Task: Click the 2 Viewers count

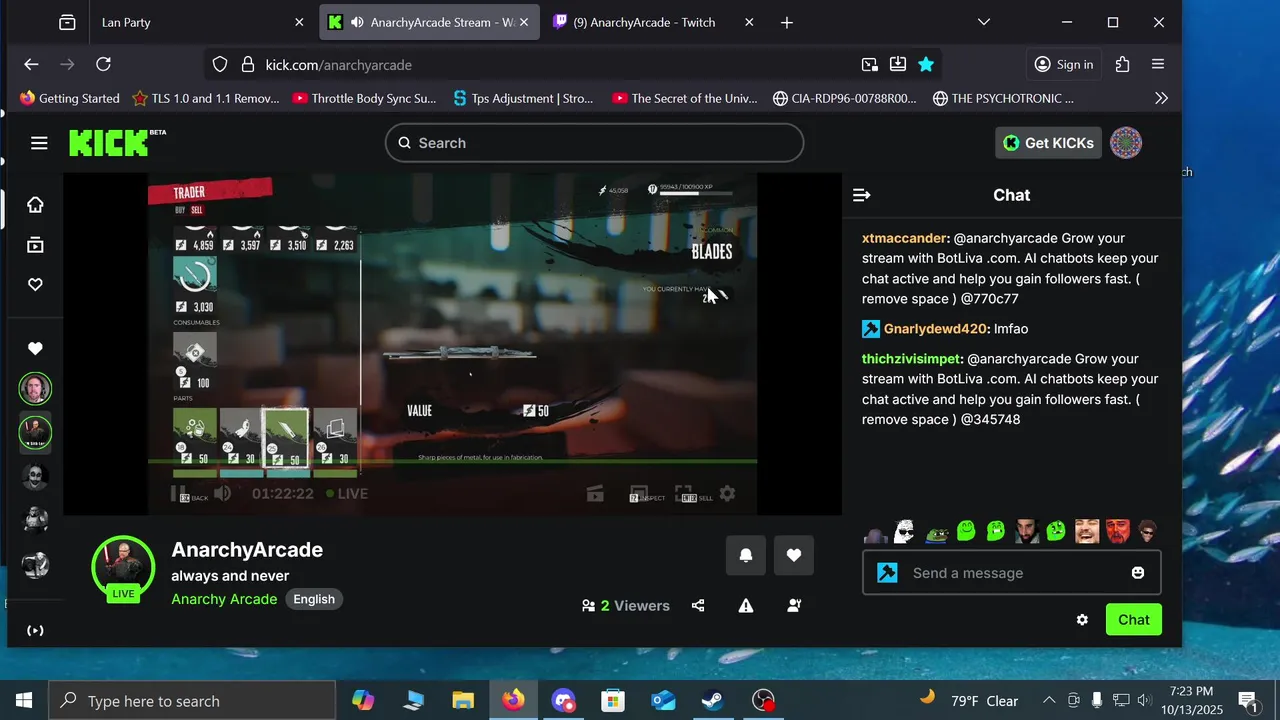Action: click(626, 605)
